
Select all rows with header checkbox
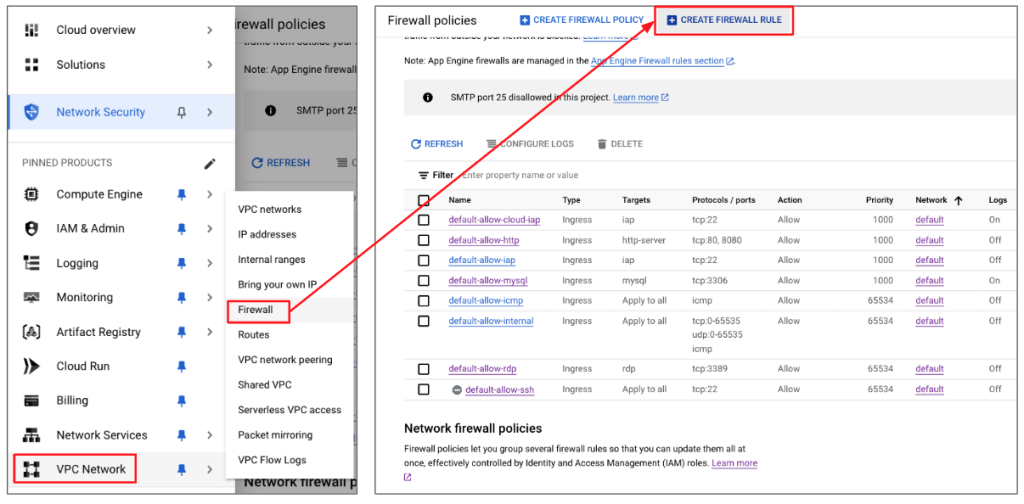423,200
